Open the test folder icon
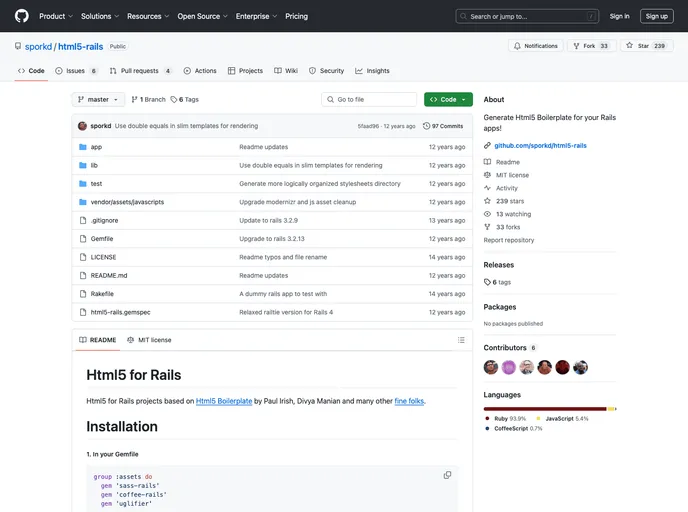688x512 pixels. tap(83, 184)
